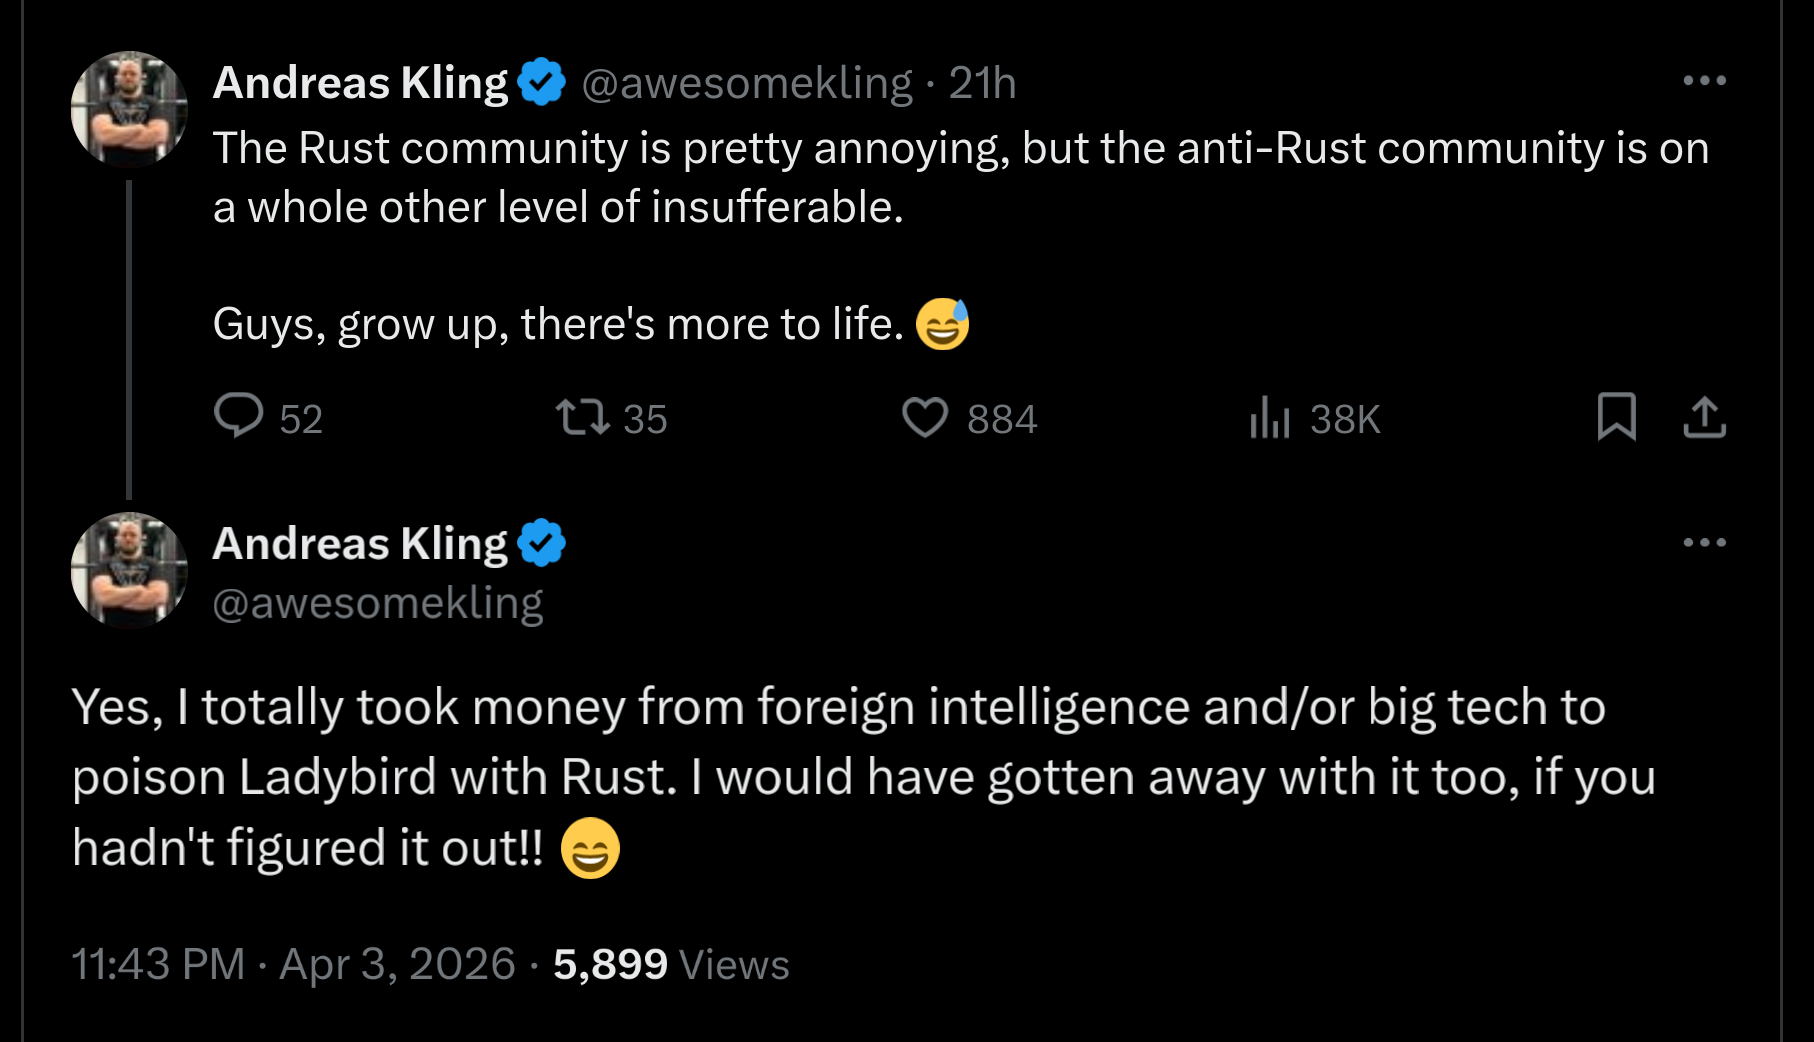Open the lower tweet's profile avatar
This screenshot has width=1814, height=1042.
click(129, 570)
